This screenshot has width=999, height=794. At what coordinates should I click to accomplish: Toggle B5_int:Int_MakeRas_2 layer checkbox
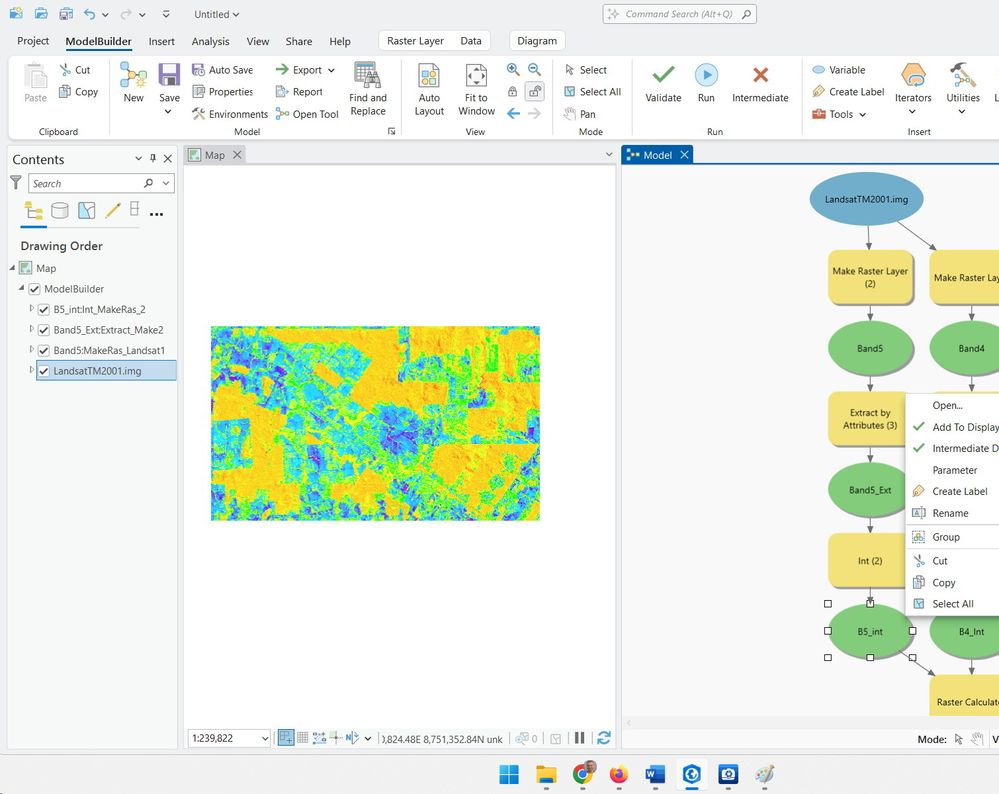point(44,310)
